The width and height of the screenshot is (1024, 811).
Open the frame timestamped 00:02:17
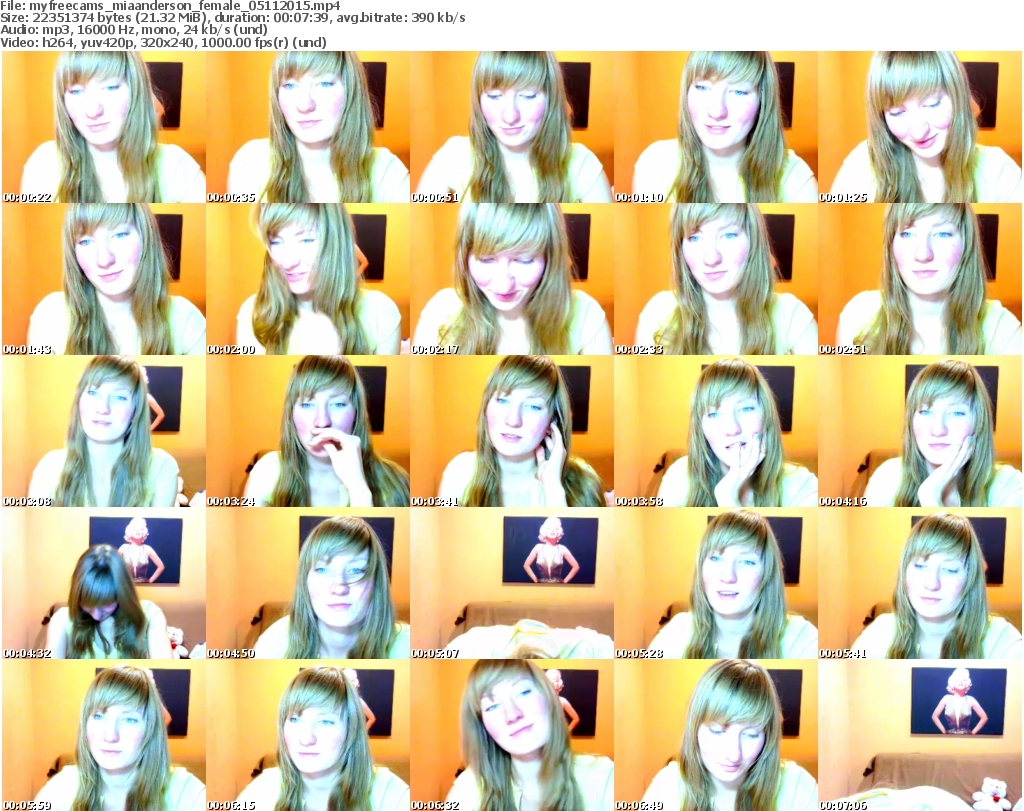(x=511, y=279)
